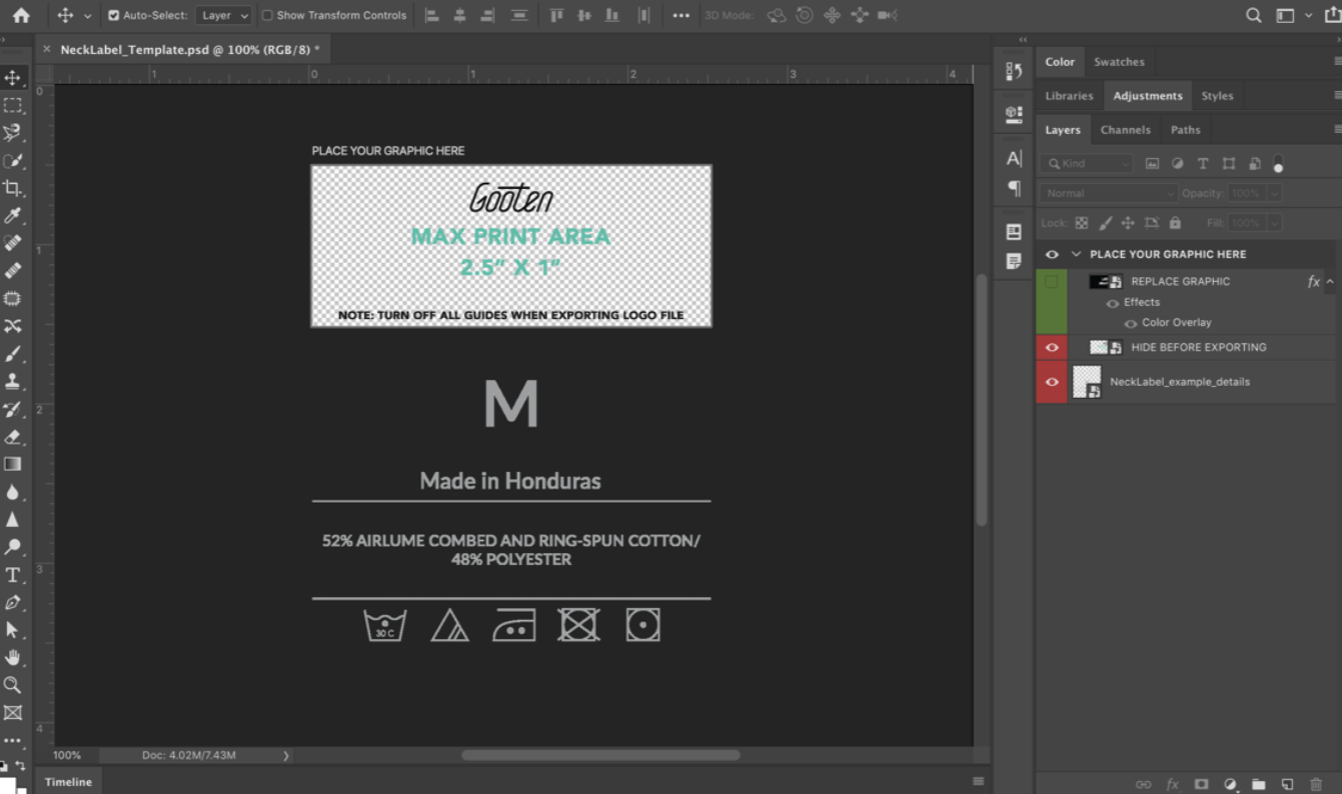Hide the NeckLabel_example_details layer
1342x794 pixels.
[x=1051, y=382]
